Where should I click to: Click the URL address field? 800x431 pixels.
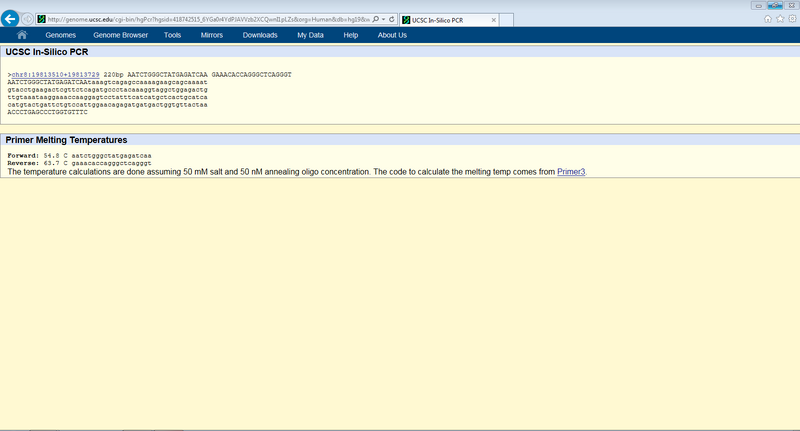[200, 19]
